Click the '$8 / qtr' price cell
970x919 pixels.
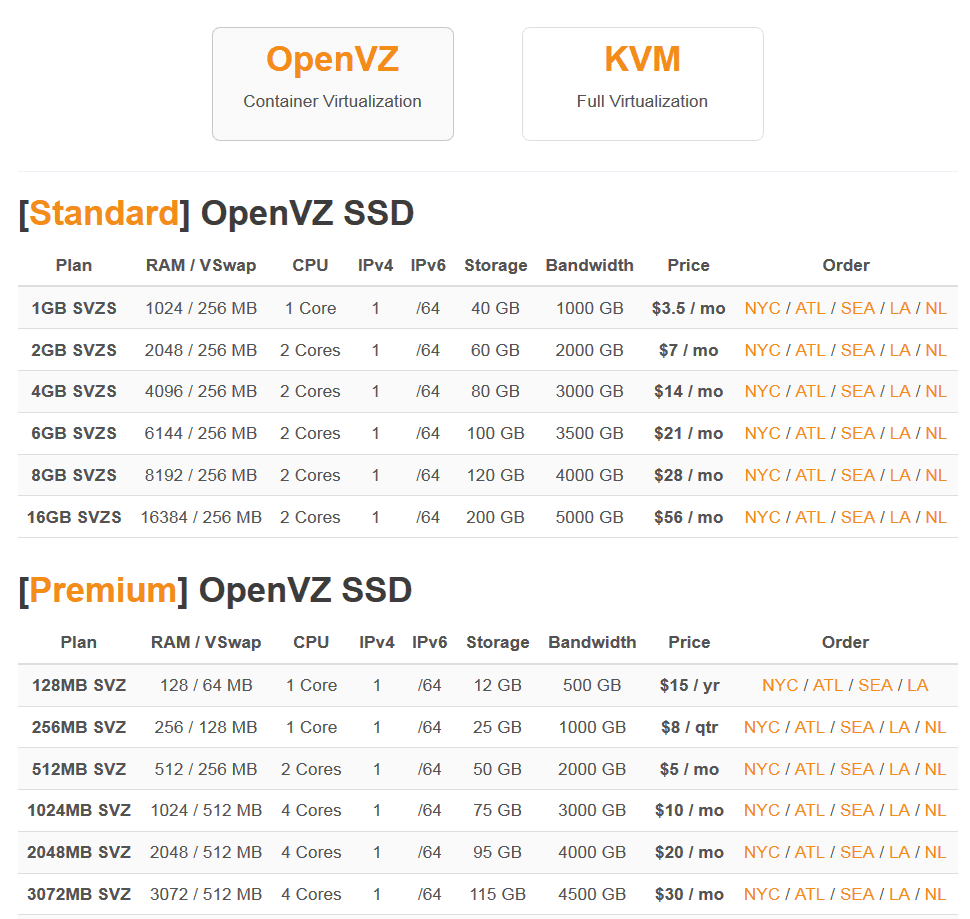[690, 727]
